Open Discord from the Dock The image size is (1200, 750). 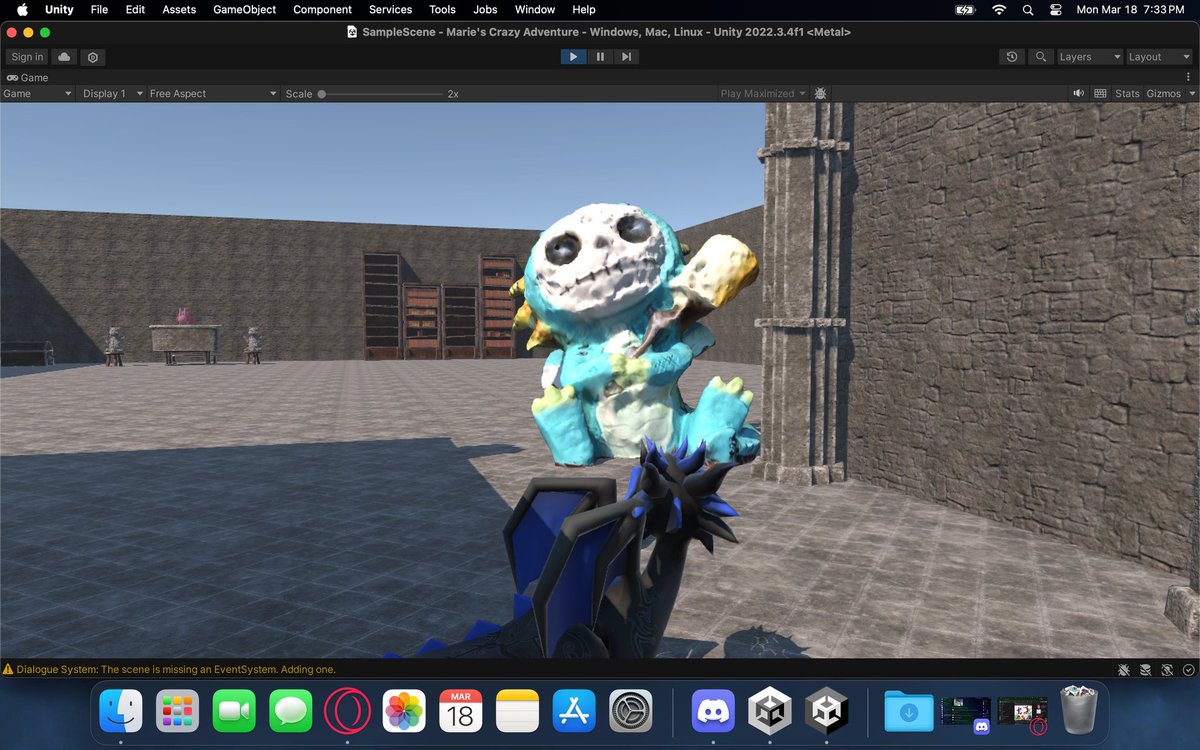(x=713, y=711)
